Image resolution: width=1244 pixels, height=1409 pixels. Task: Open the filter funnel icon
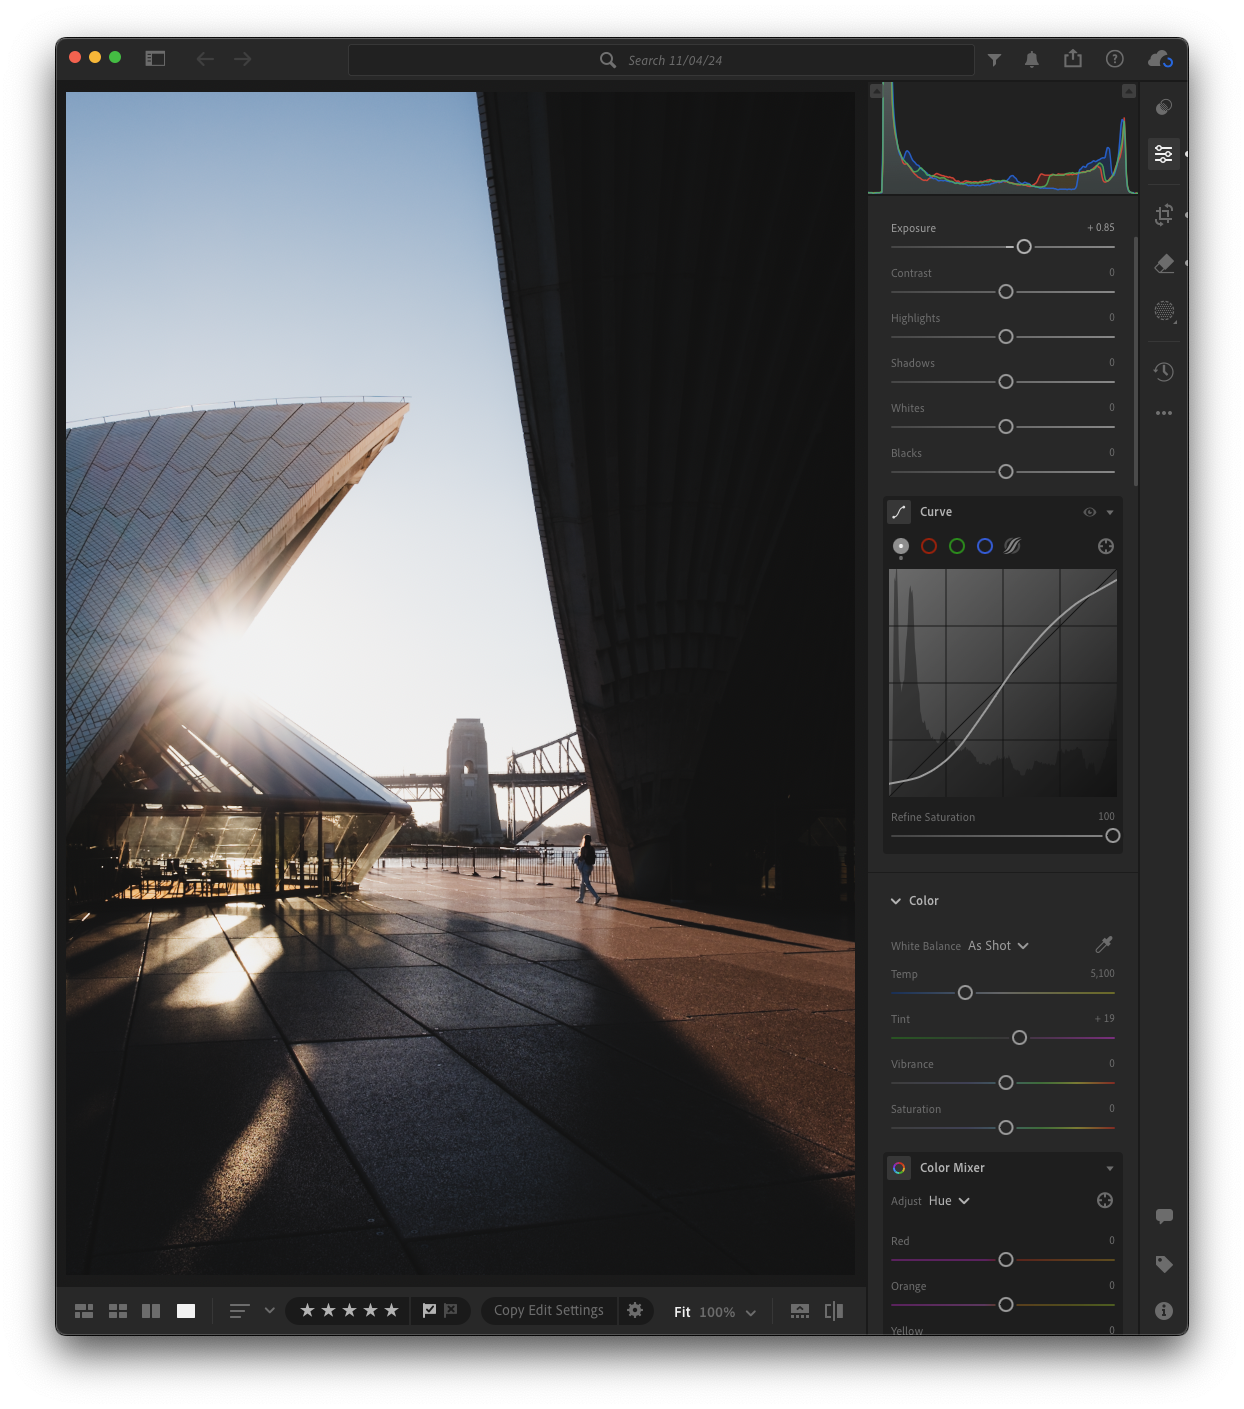[x=994, y=60]
